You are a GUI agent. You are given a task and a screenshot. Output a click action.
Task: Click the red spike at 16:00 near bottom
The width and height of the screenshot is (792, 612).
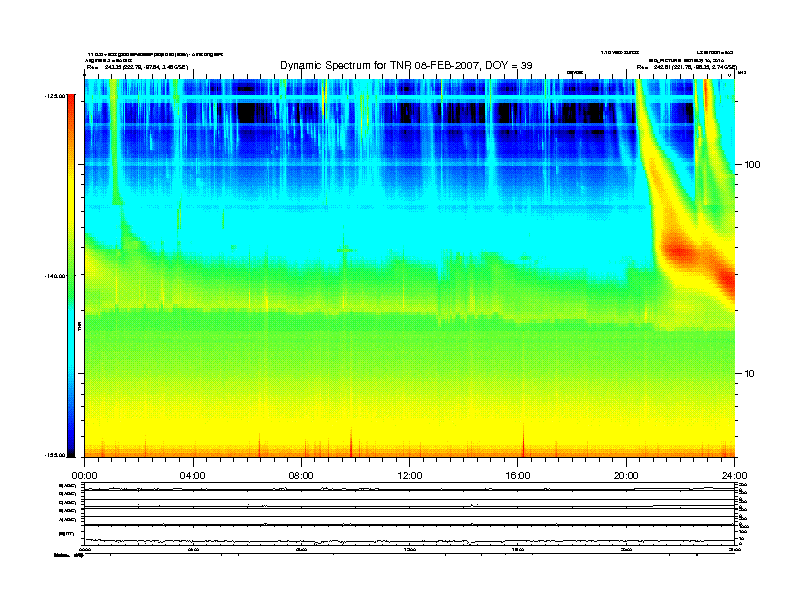click(x=523, y=440)
